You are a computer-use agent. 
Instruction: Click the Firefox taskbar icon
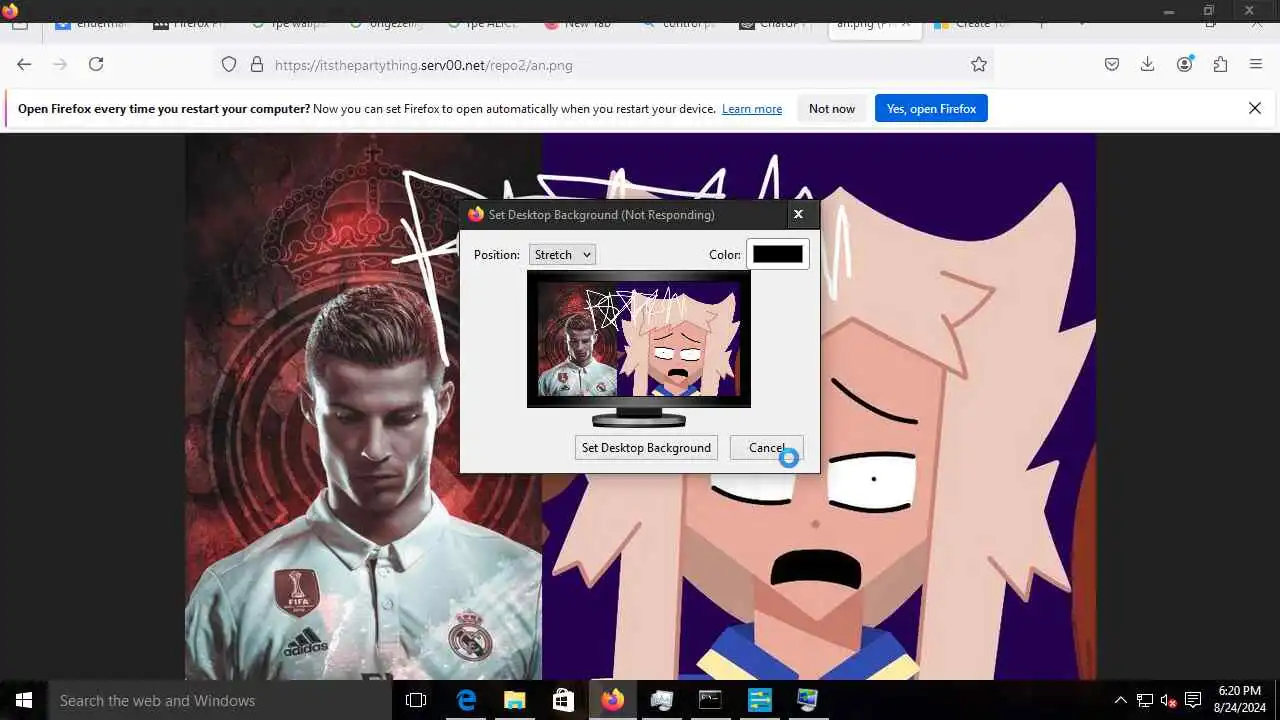click(x=612, y=700)
